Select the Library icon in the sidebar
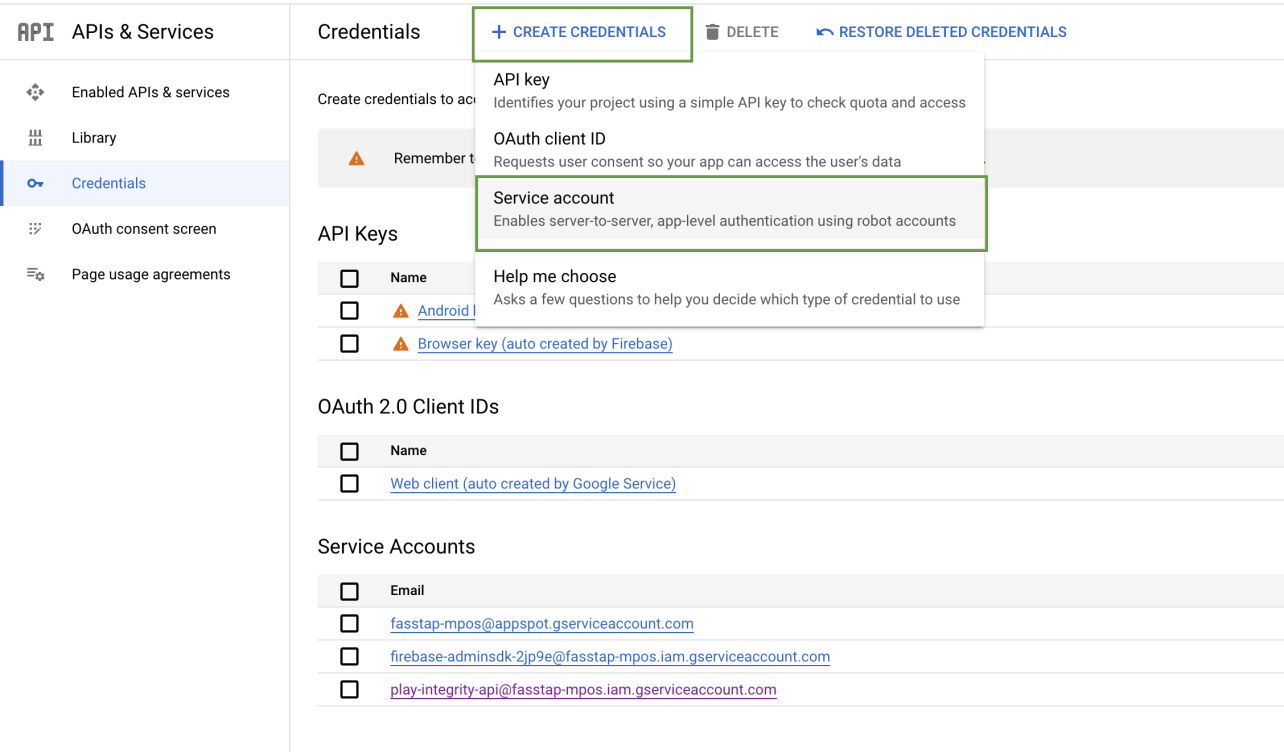The image size is (1284, 752). point(35,138)
